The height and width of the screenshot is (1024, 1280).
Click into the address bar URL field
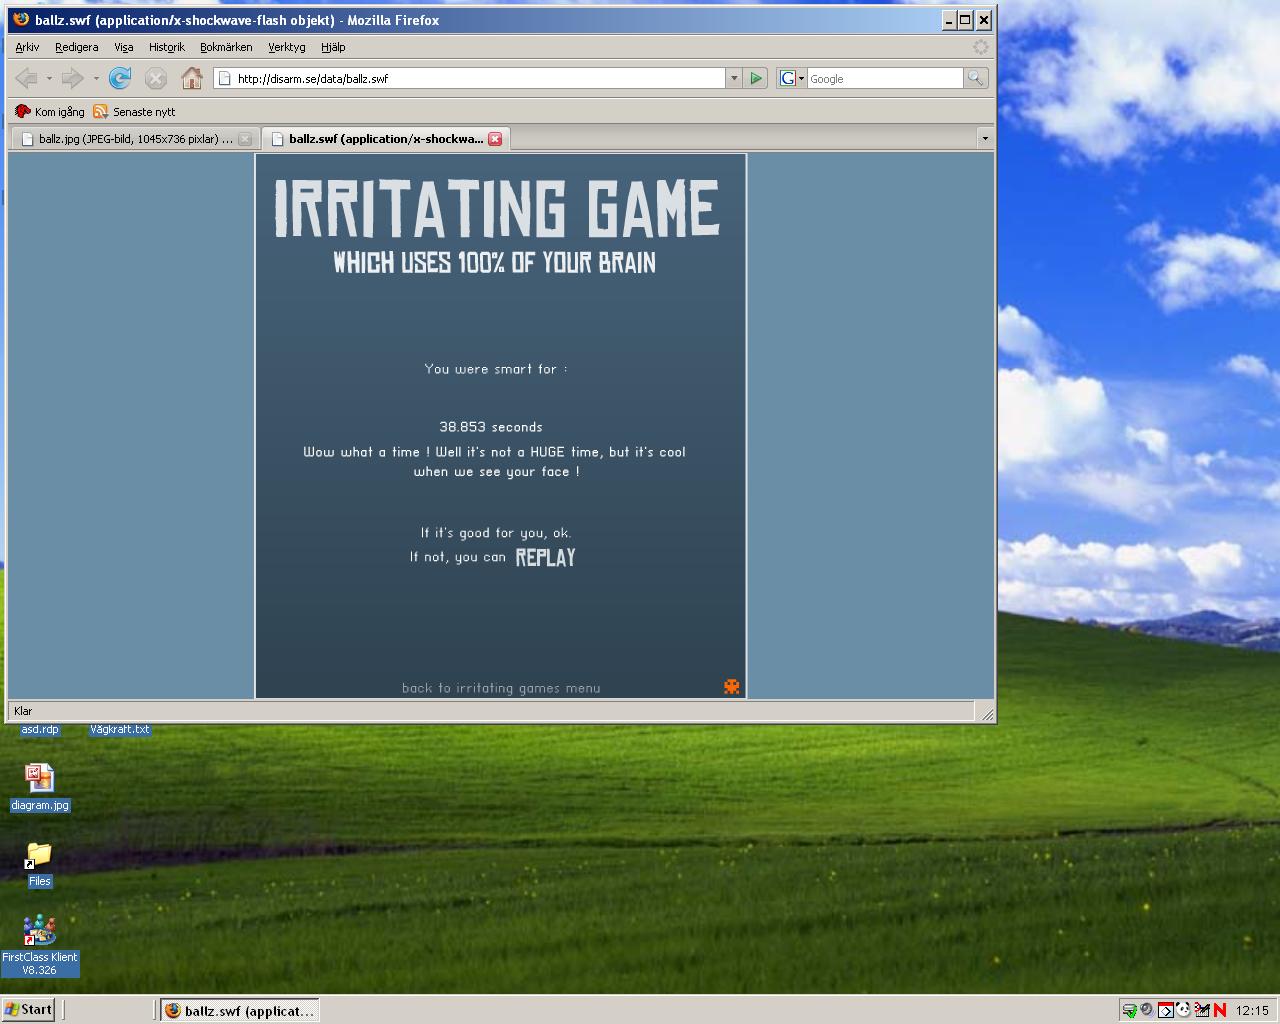click(480, 78)
